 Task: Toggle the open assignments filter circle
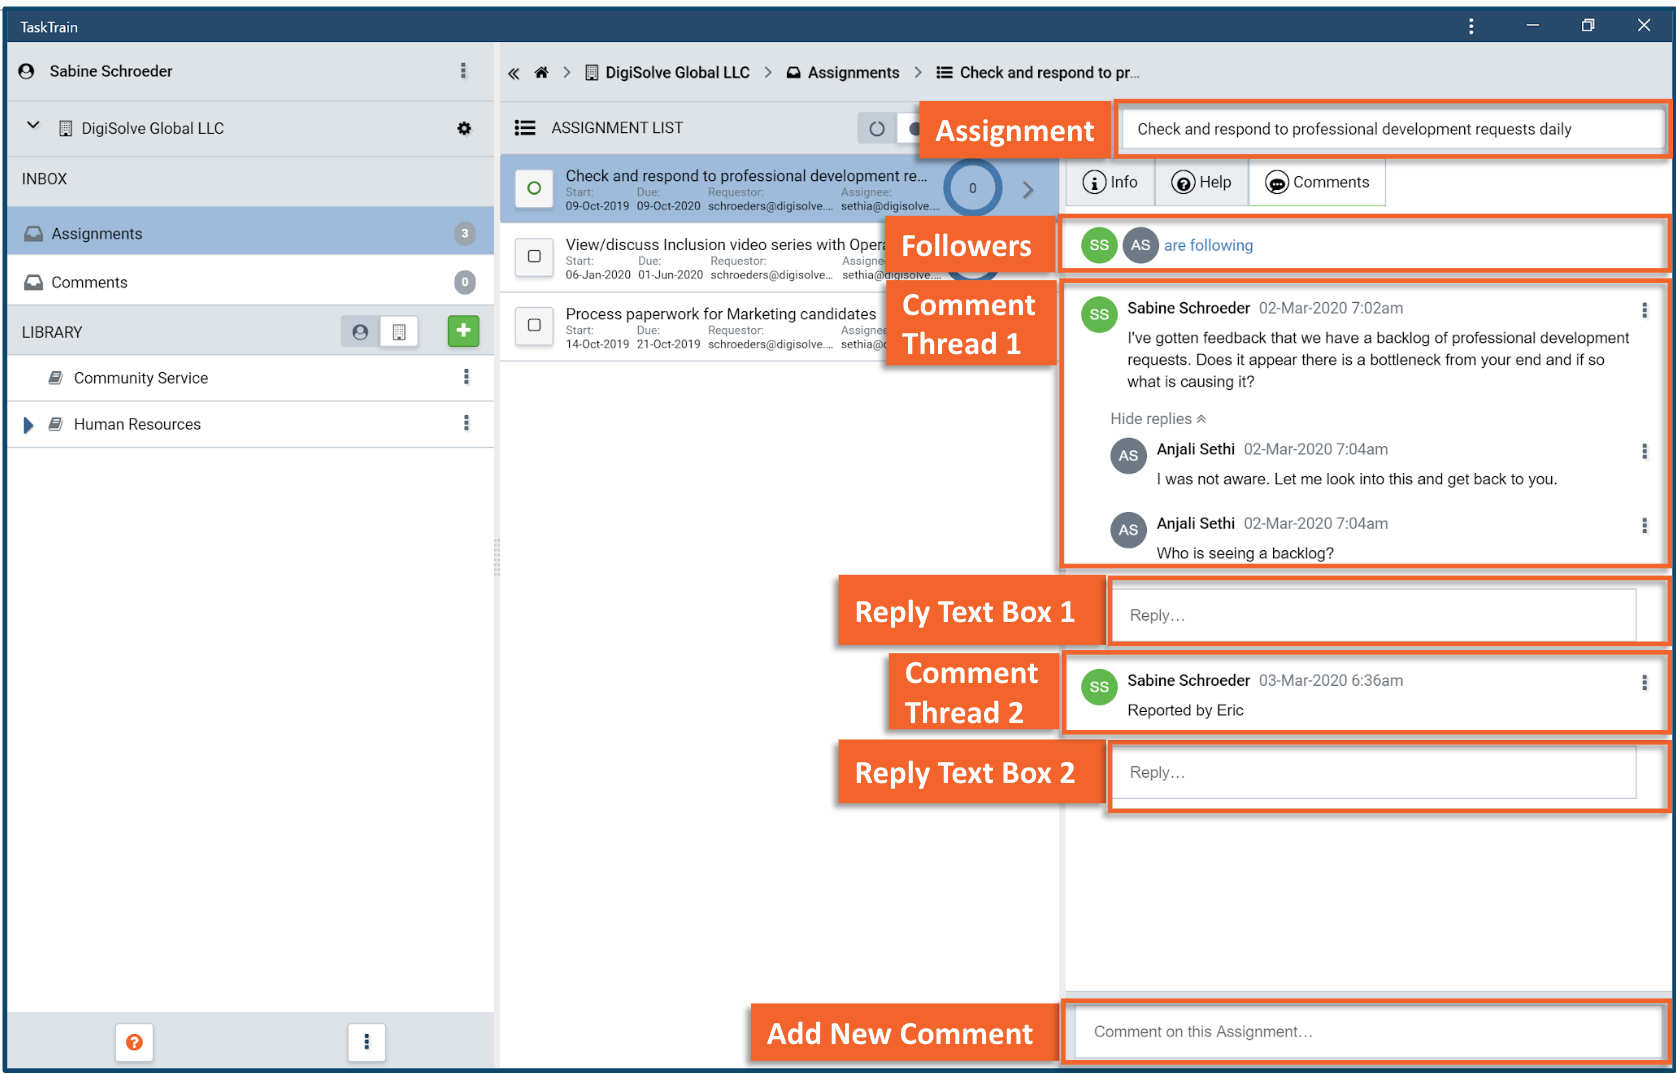[x=877, y=128]
